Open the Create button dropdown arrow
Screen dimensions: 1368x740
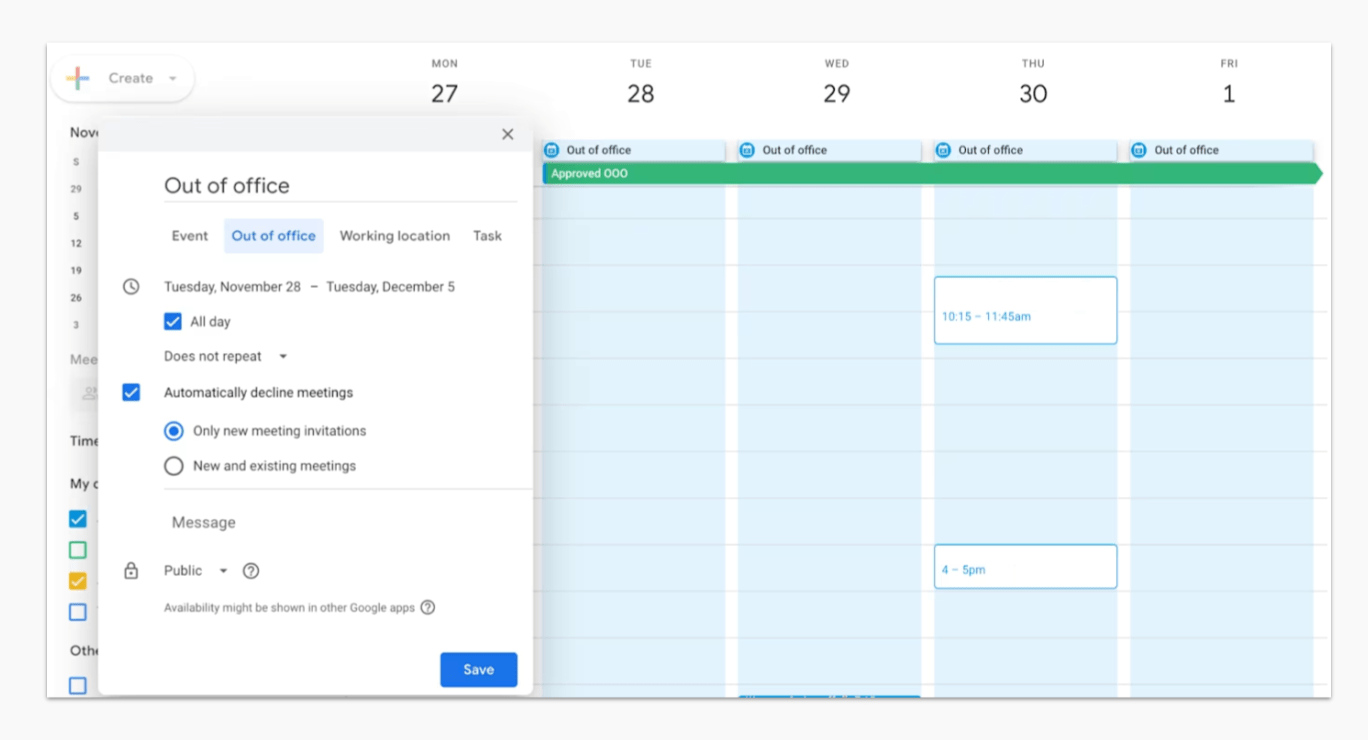[x=172, y=79]
